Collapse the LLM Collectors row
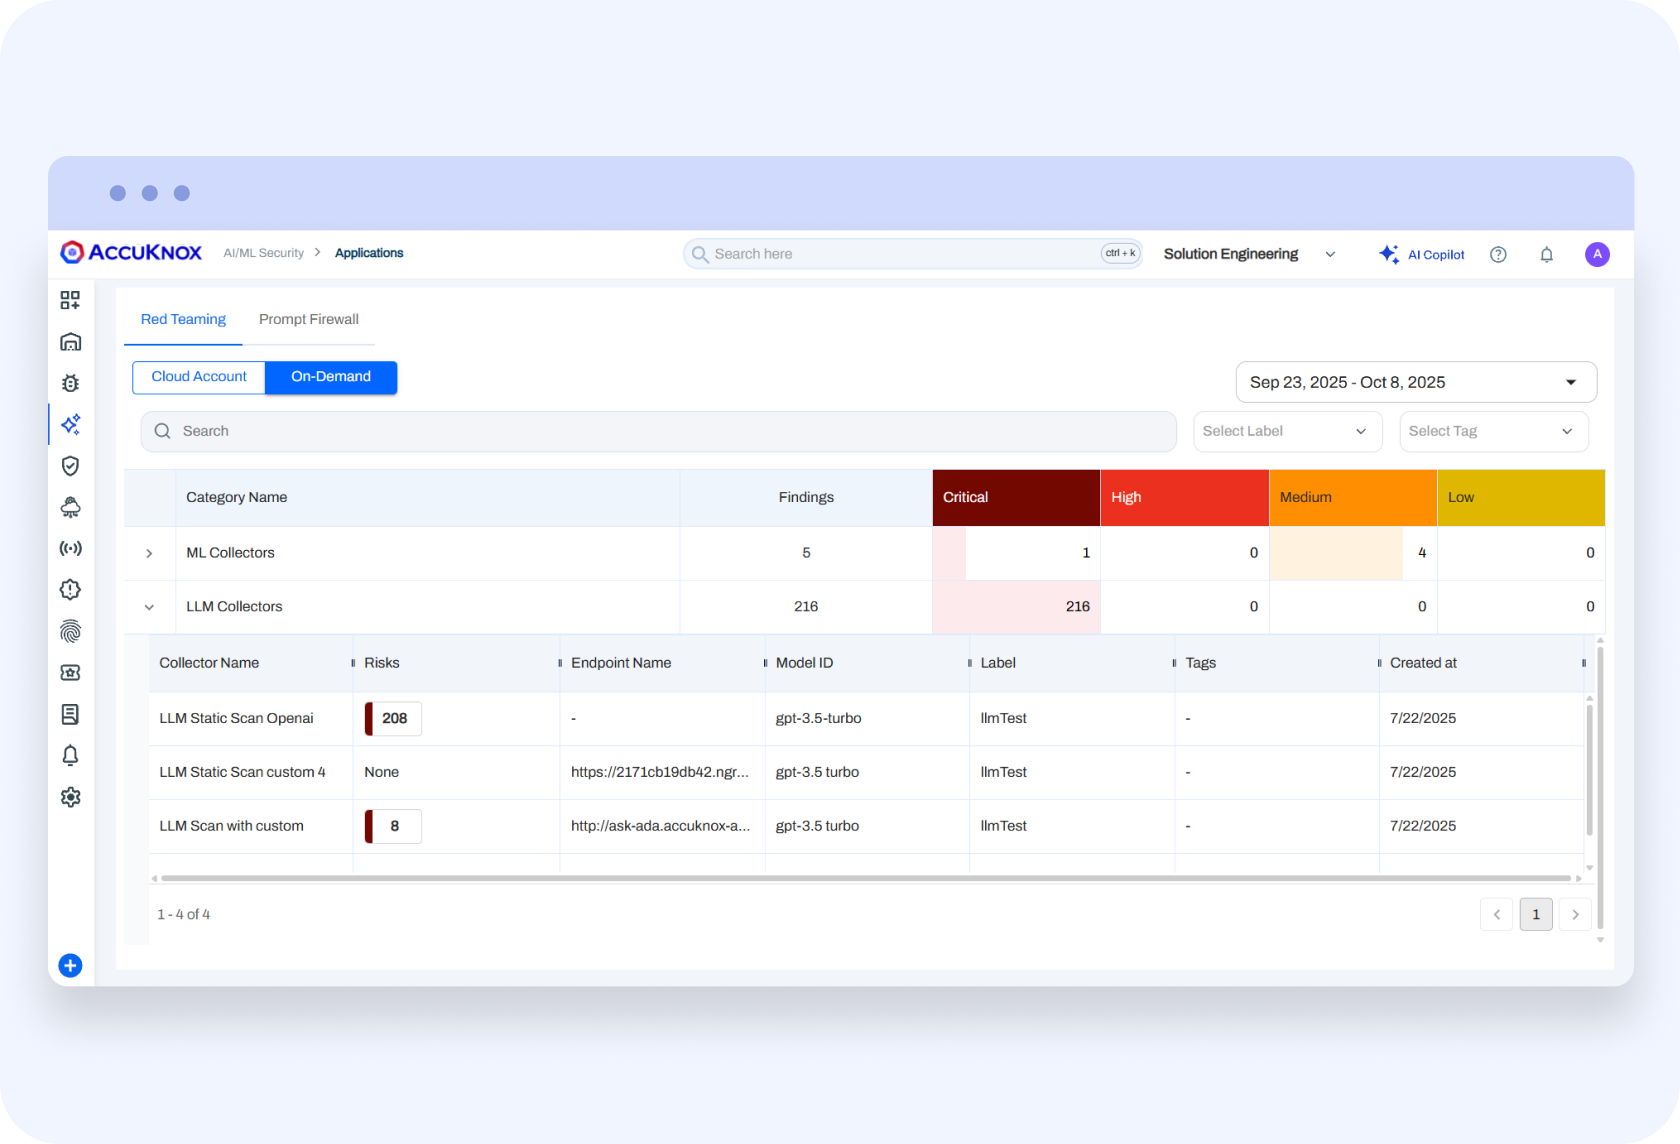1680x1144 pixels. [149, 607]
